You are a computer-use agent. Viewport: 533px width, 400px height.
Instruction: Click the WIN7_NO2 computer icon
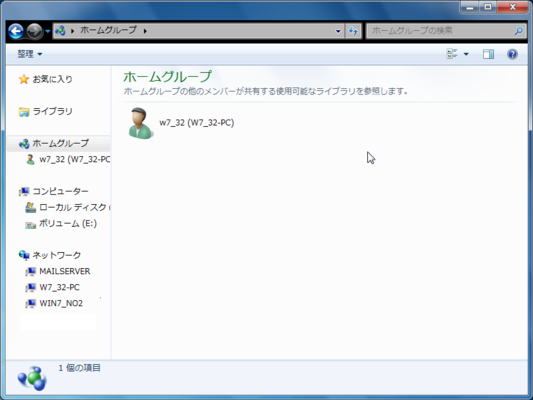[x=30, y=303]
